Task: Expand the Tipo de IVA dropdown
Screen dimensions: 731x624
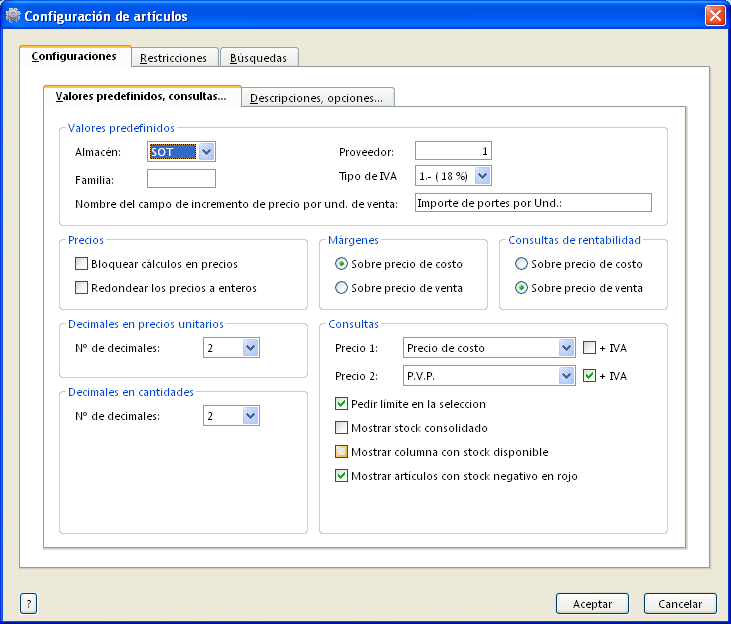Action: point(482,176)
